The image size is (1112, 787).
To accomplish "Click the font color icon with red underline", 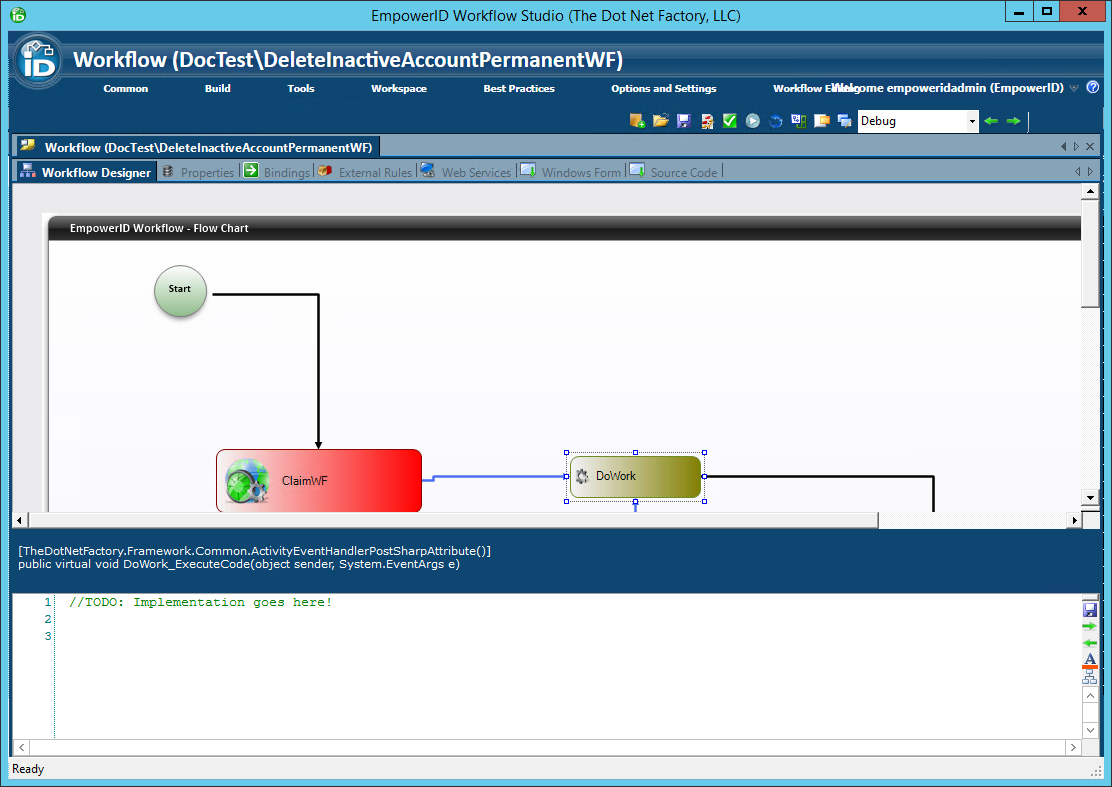I will pyautogui.click(x=1089, y=660).
